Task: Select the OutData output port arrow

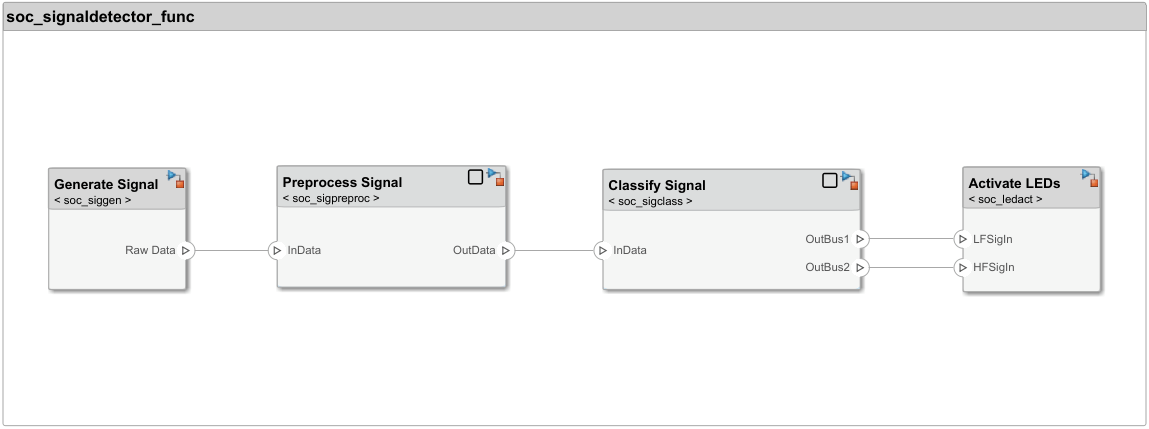Action: pos(506,250)
